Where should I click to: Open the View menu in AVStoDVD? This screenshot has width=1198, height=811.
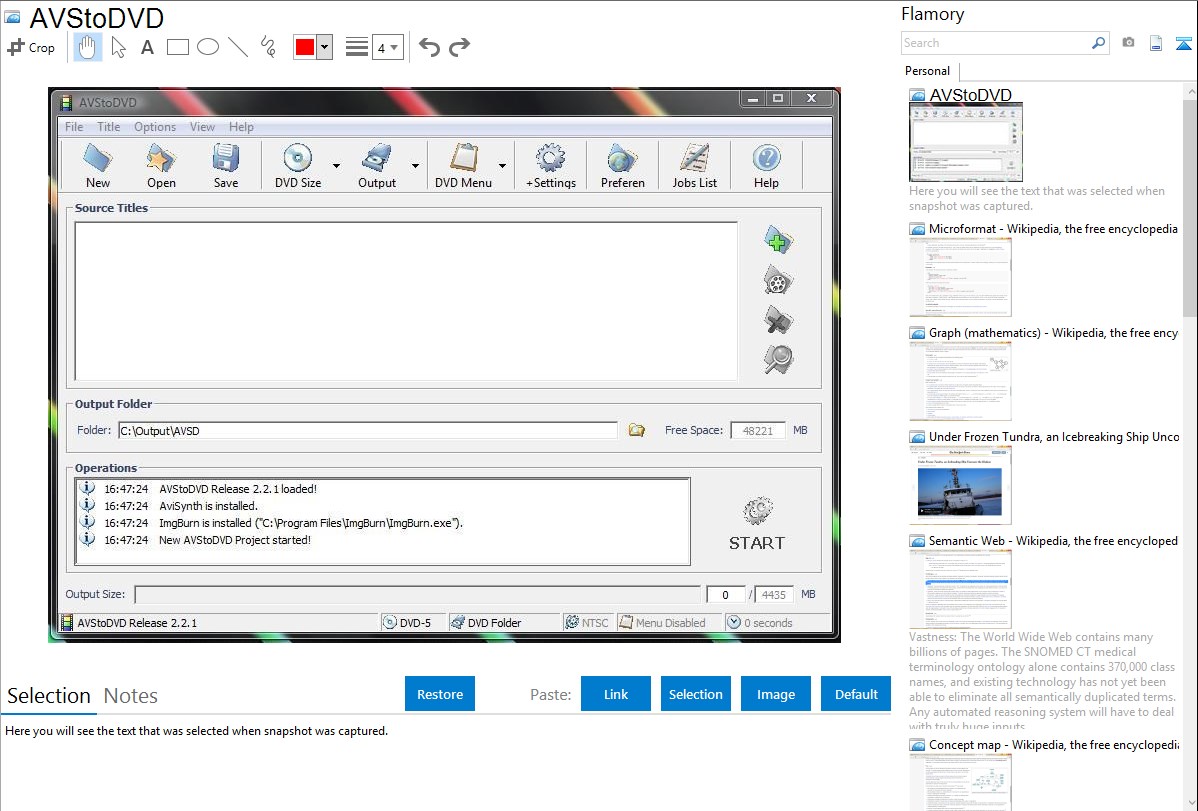pyautogui.click(x=202, y=127)
